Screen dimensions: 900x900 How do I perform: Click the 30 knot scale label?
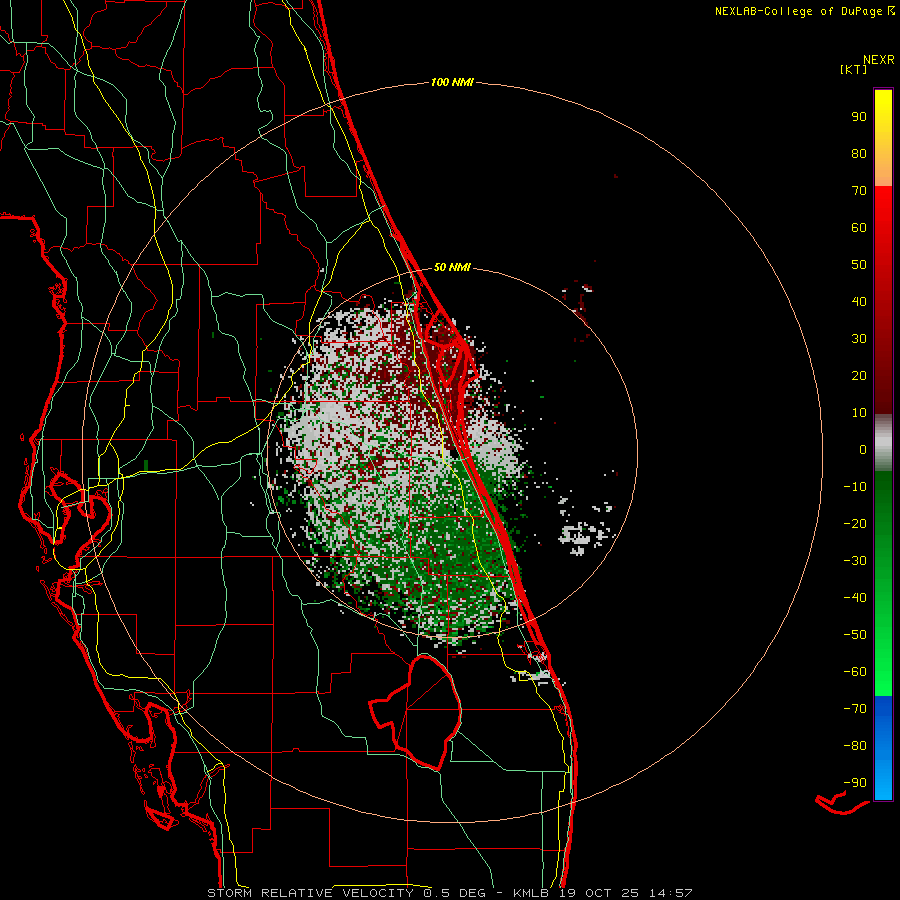pos(859,339)
